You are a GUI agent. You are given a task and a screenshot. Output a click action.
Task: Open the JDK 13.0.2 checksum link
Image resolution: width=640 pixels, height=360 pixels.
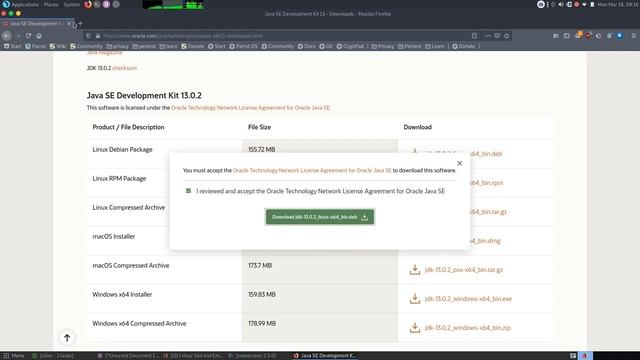click(124, 68)
